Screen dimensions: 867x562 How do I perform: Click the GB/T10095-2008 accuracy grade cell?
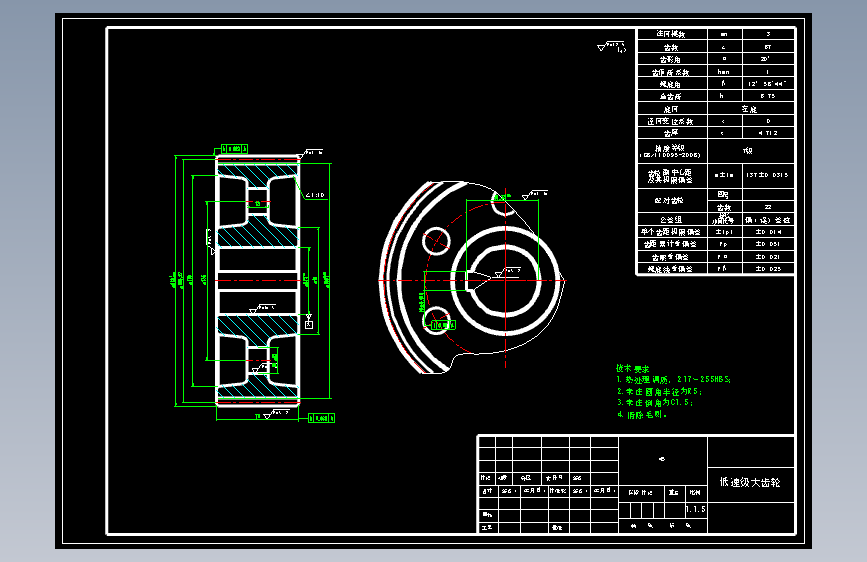(672, 151)
